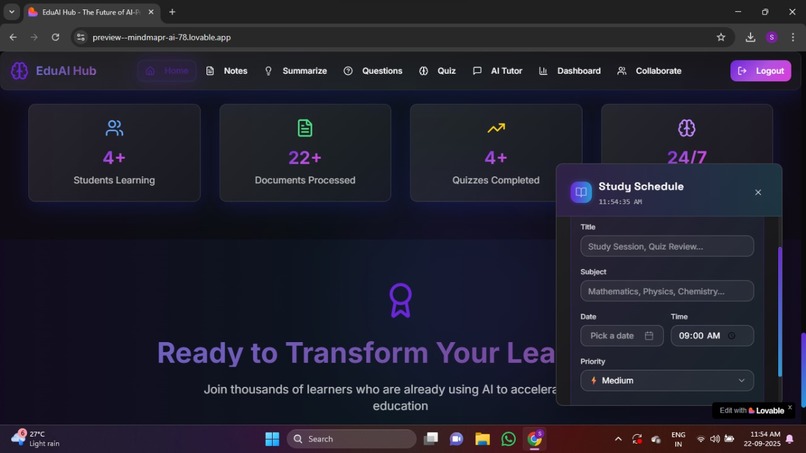Viewport: 806px width, 453px height.
Task: Click the Chrome taskbar icon
Action: click(535, 439)
